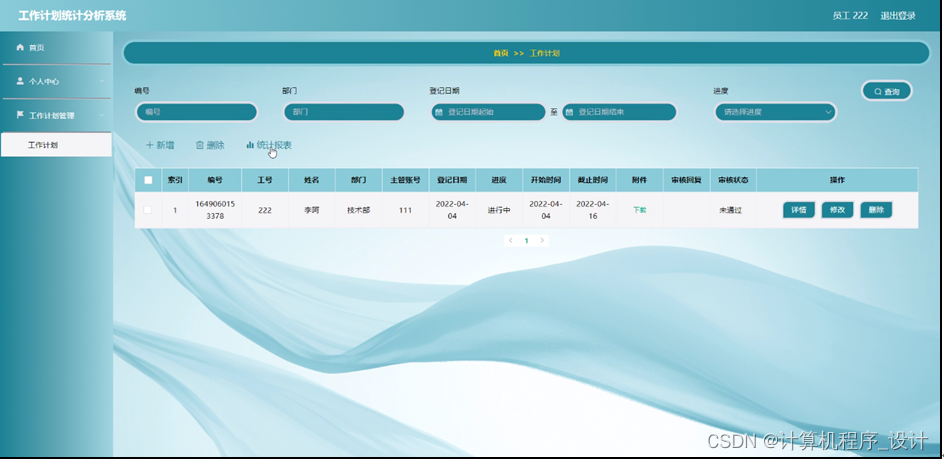Click inside the 编号 search field
The image size is (944, 460).
click(197, 112)
